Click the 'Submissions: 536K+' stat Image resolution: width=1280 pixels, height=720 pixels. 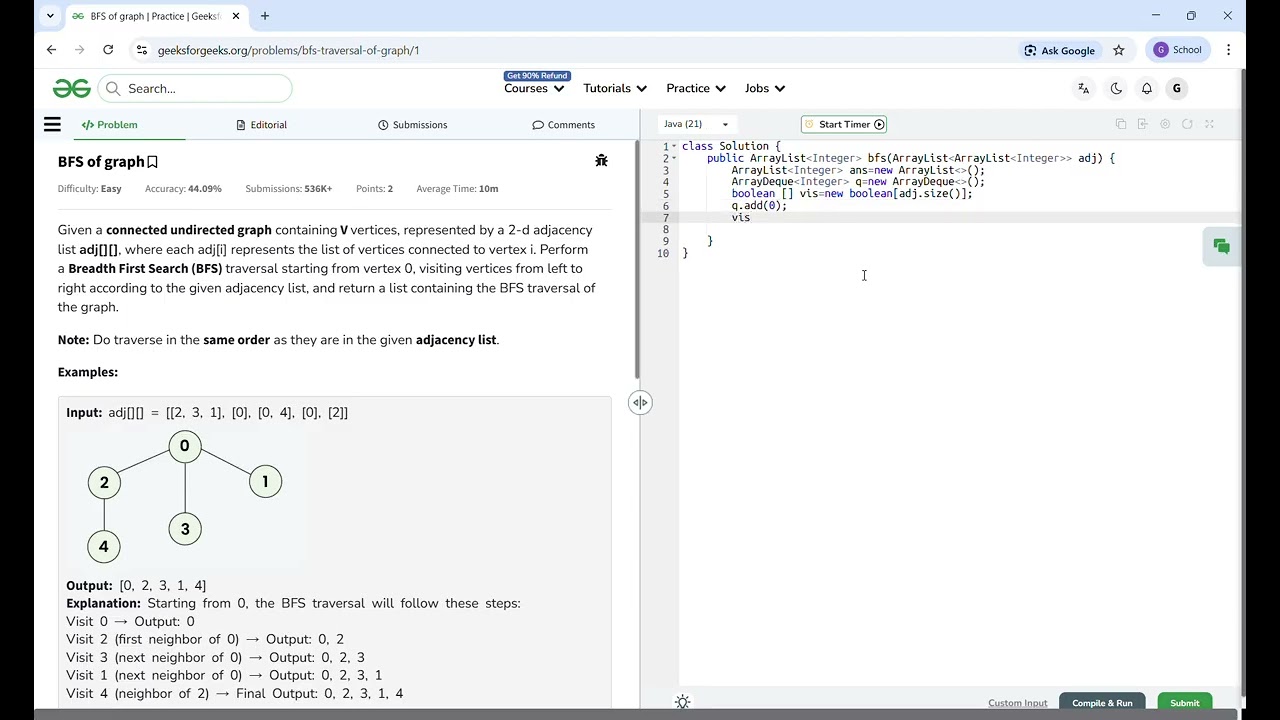[288, 188]
